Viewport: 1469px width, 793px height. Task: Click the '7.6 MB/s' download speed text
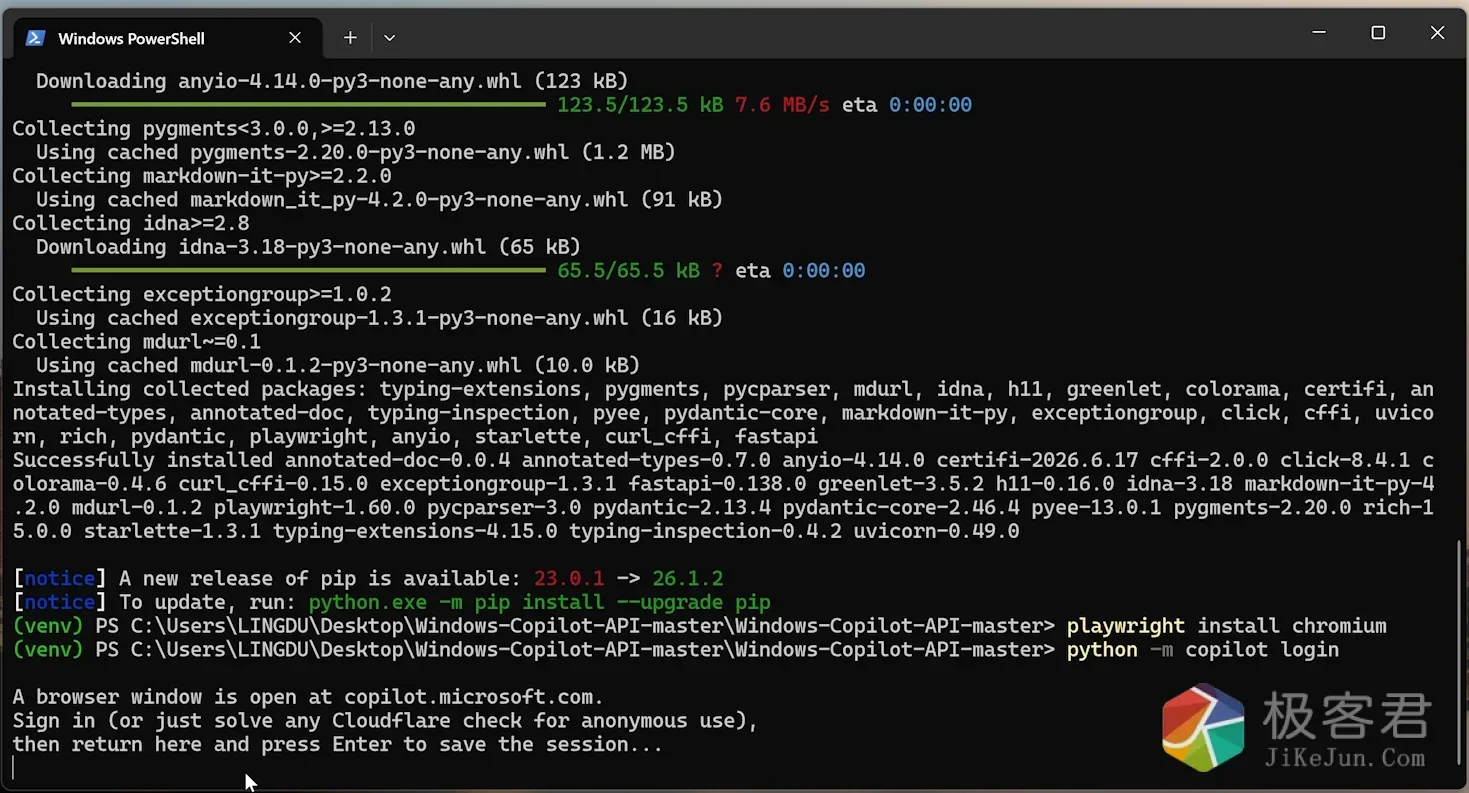click(x=782, y=105)
